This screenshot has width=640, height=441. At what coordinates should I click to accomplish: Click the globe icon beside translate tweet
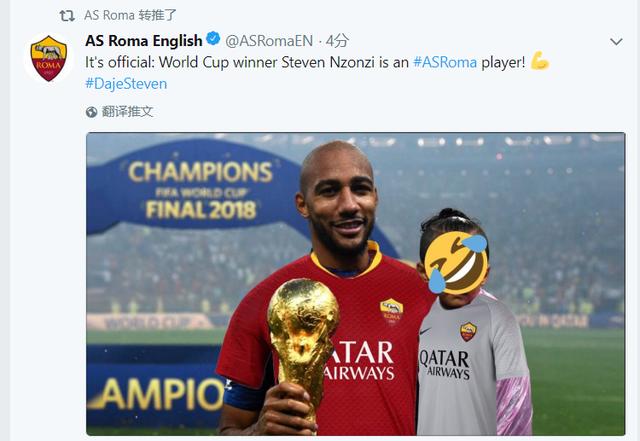pos(91,112)
